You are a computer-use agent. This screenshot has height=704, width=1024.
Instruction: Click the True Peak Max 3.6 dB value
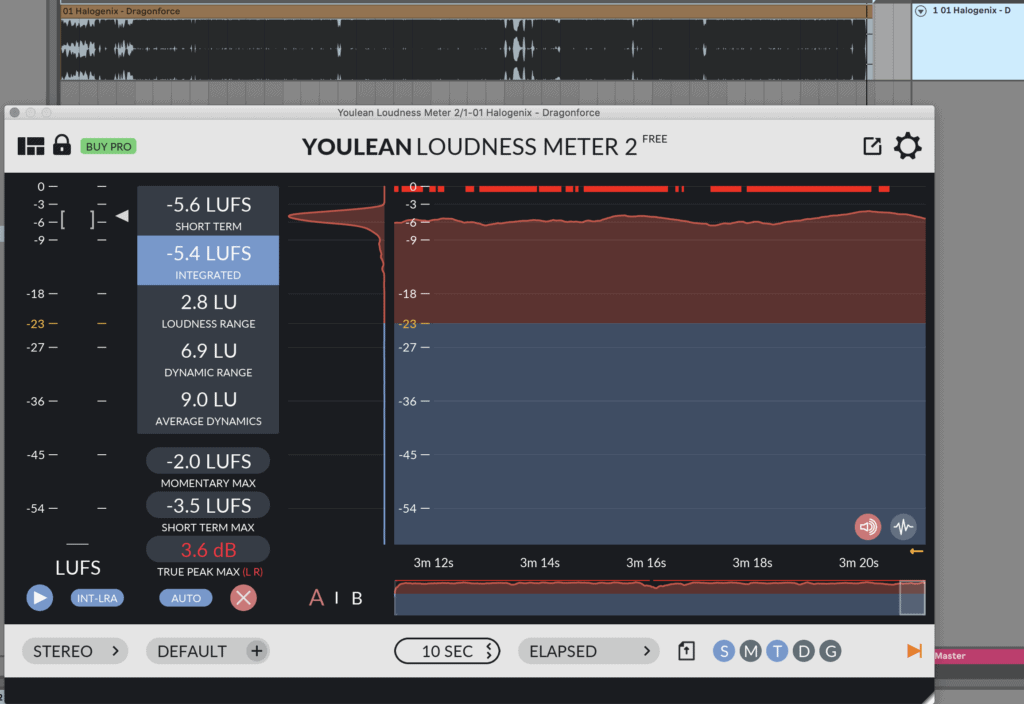pos(208,550)
